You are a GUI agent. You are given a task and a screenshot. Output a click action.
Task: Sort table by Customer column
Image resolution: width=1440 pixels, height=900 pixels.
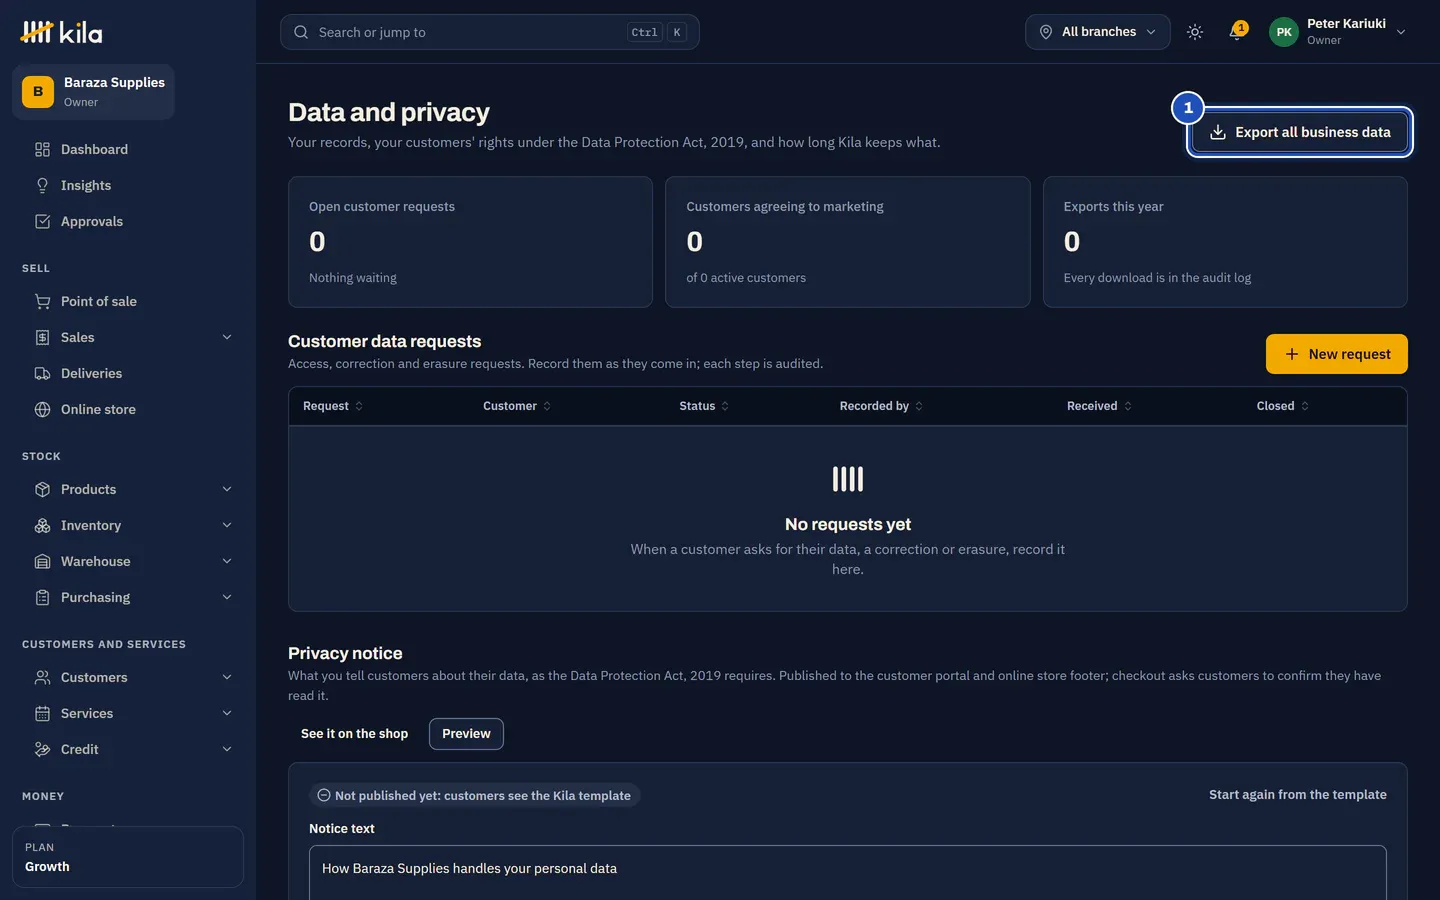point(517,406)
